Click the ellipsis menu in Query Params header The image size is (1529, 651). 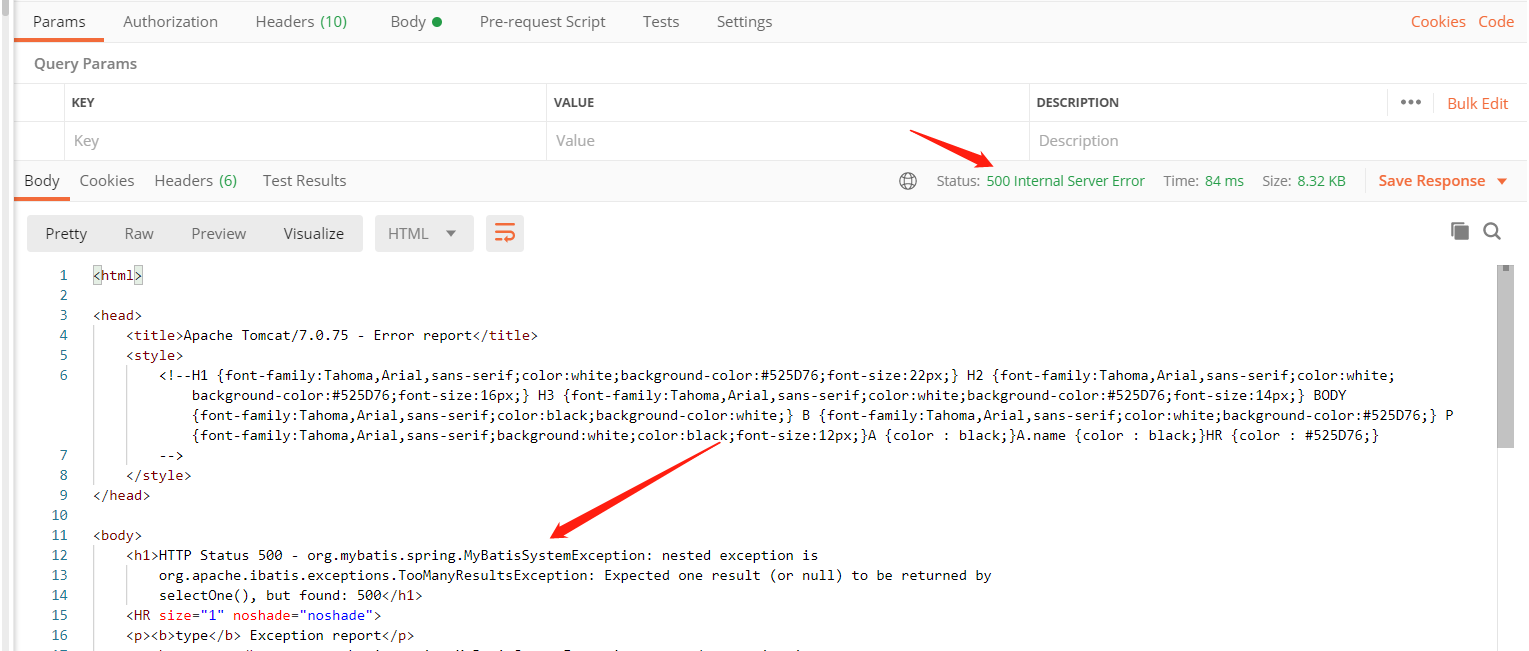pos(1410,102)
